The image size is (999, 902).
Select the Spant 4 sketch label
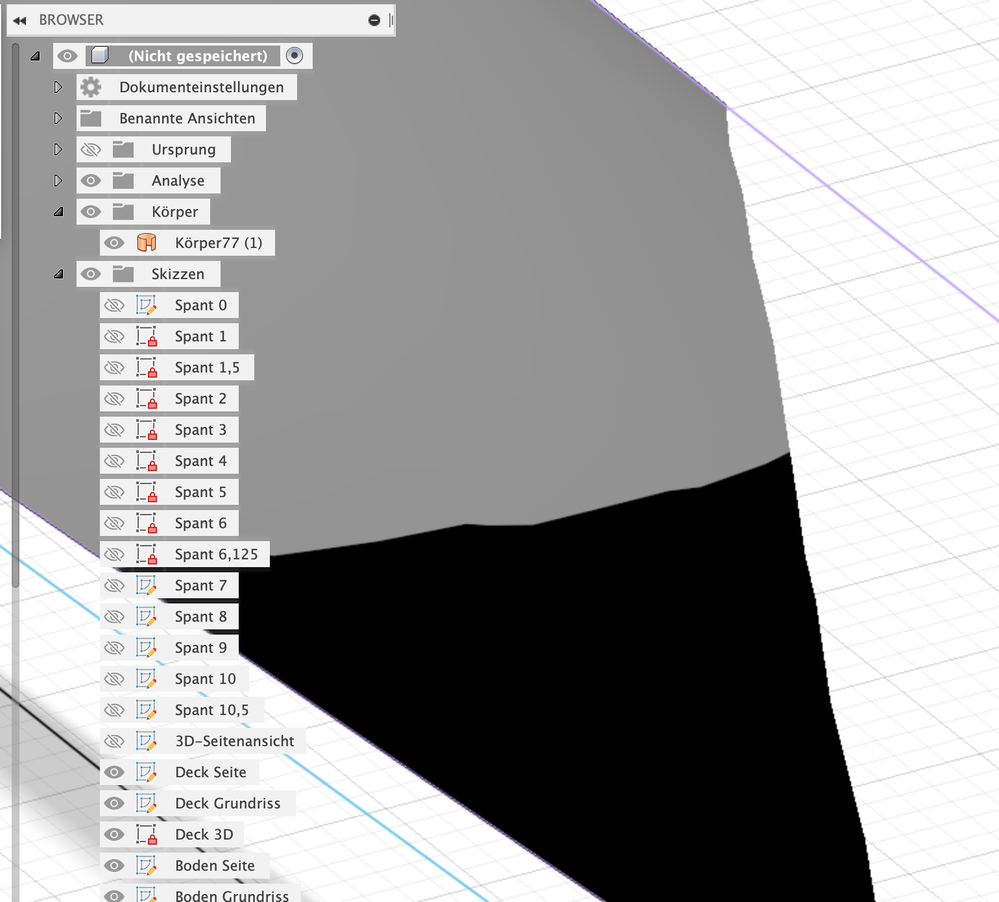(201, 461)
